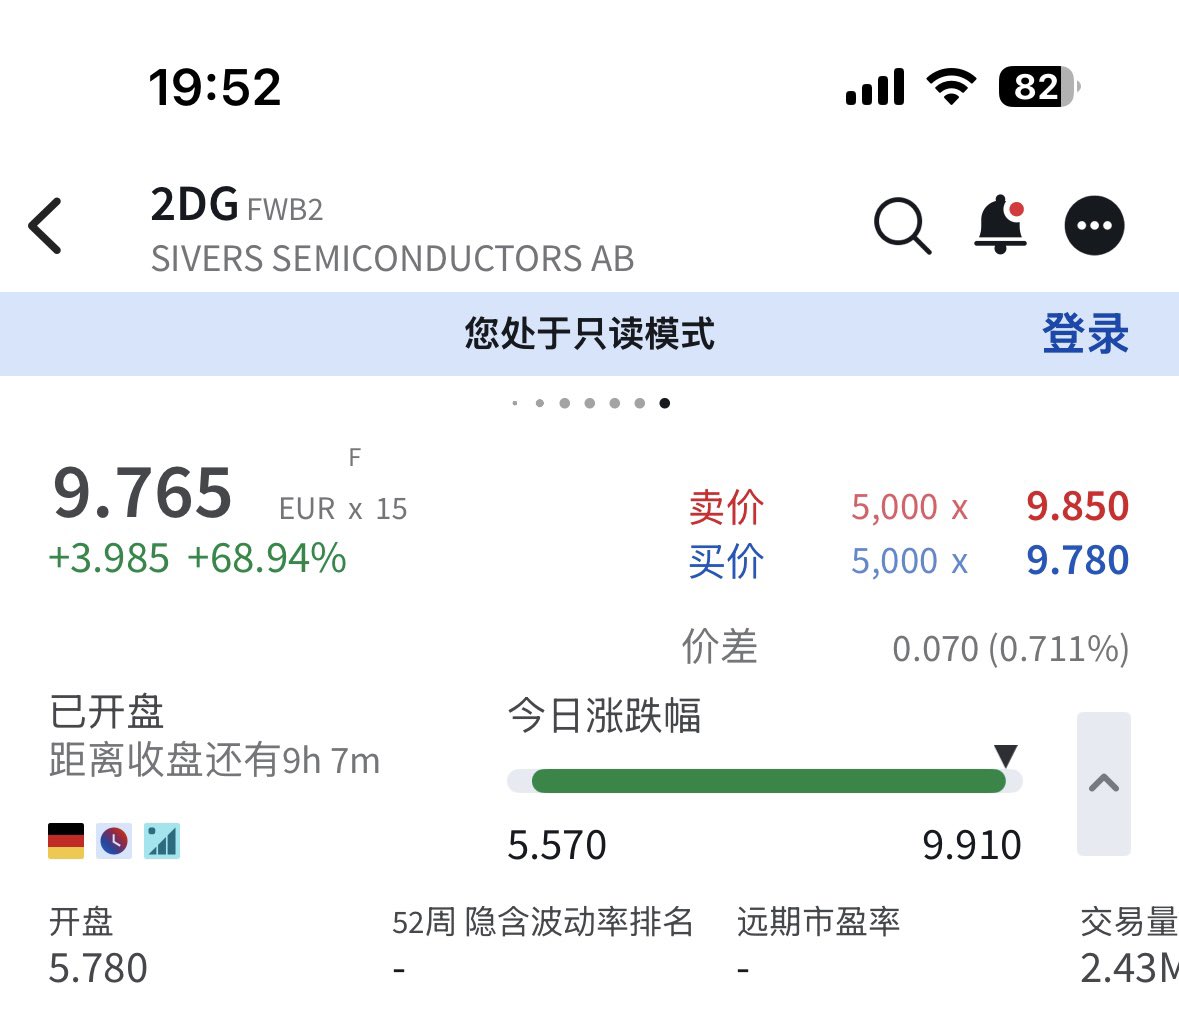Open the alerts bell icon
The width and height of the screenshot is (1179, 1011).
click(x=1000, y=224)
